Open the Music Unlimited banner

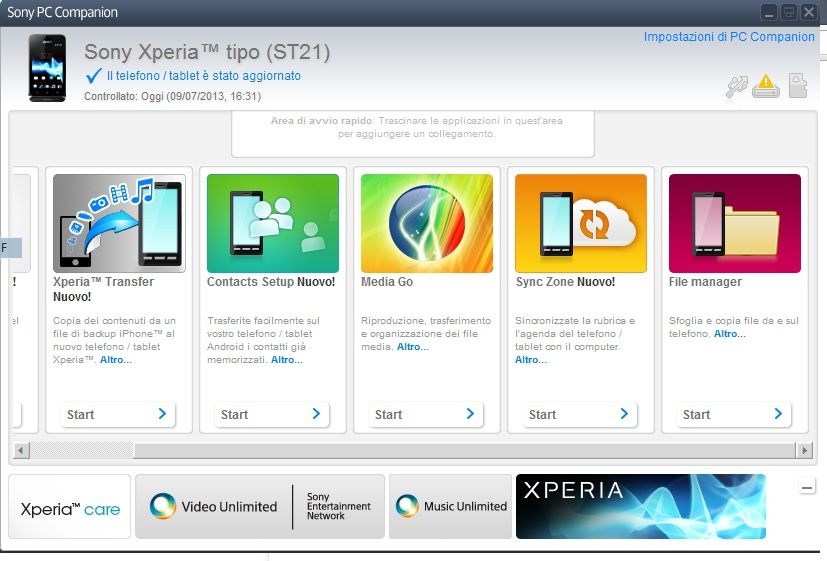pyautogui.click(x=450, y=507)
